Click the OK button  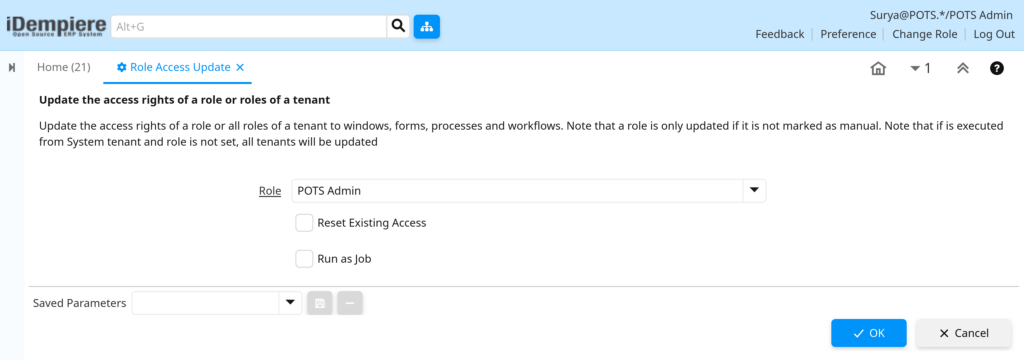869,333
